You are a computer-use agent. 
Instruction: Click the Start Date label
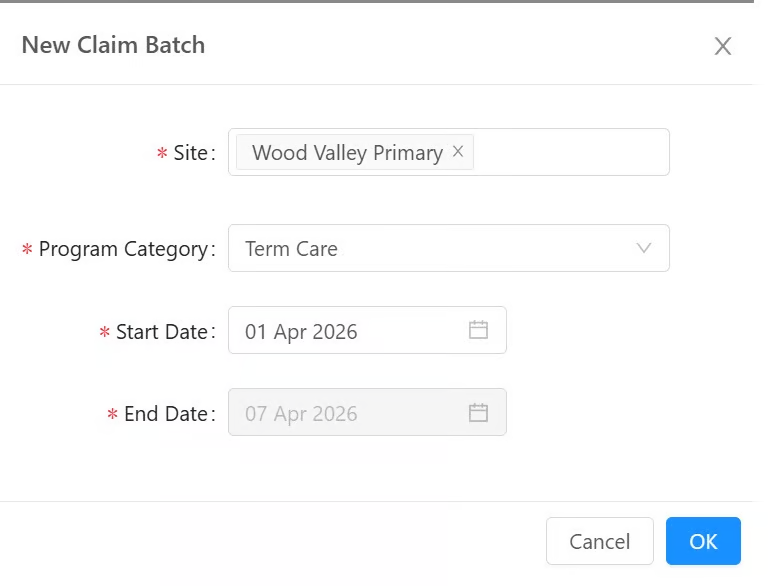click(x=161, y=331)
